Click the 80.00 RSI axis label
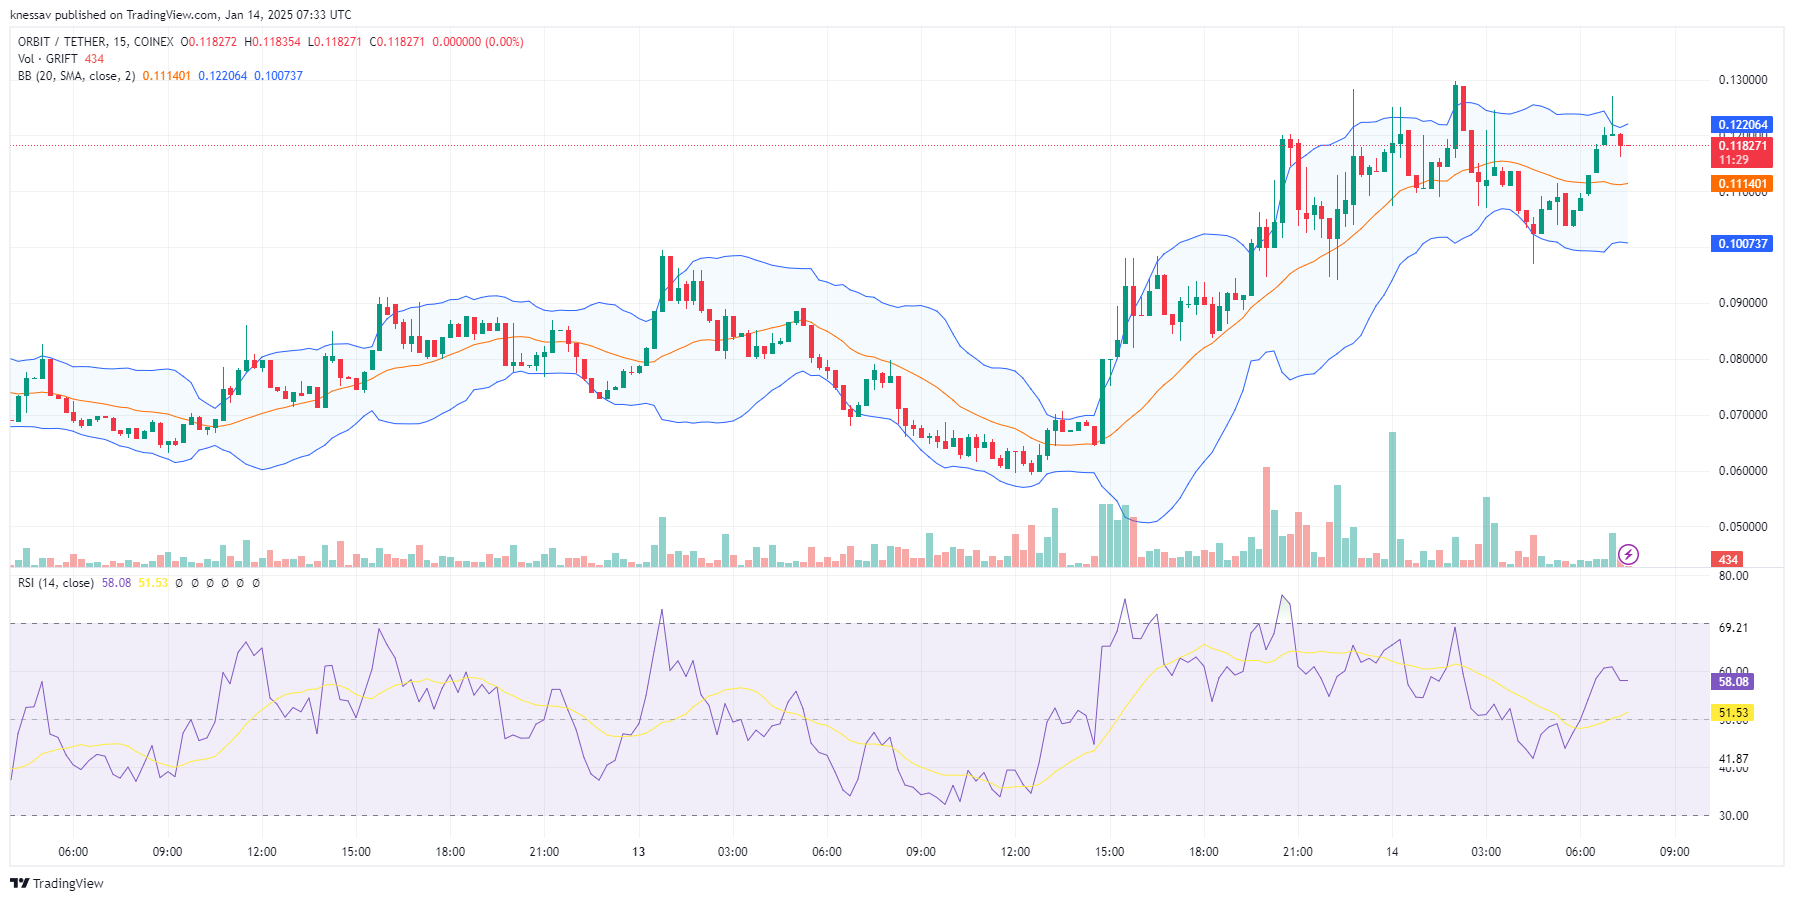 tap(1733, 576)
